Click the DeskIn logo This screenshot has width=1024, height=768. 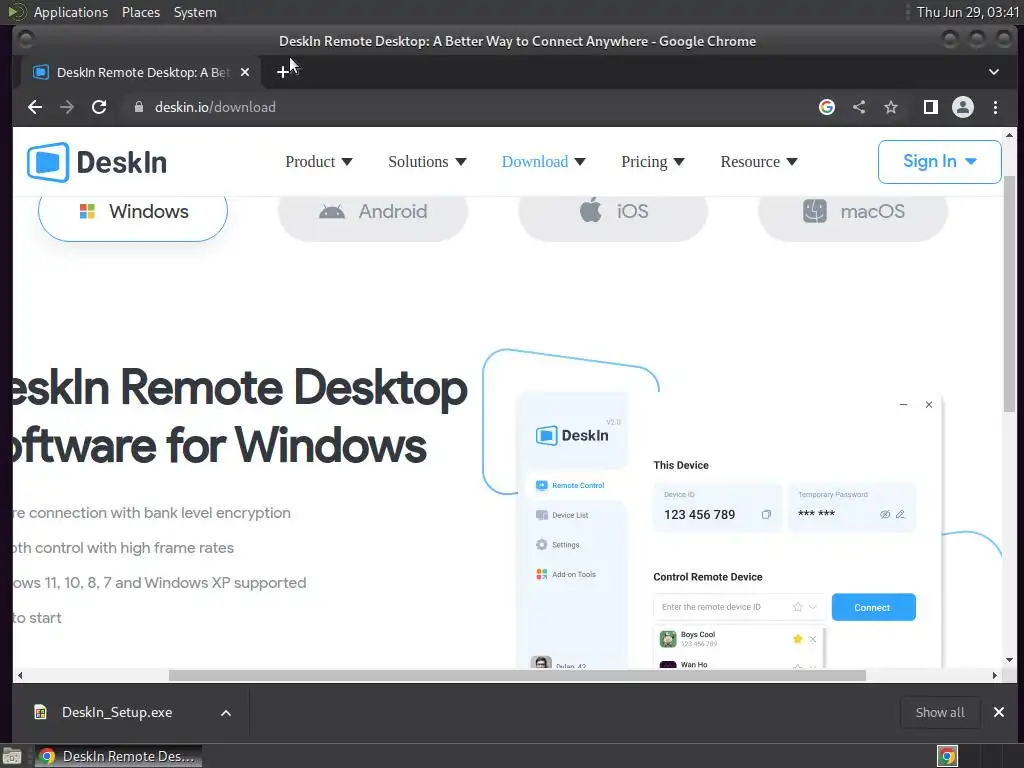click(x=97, y=162)
